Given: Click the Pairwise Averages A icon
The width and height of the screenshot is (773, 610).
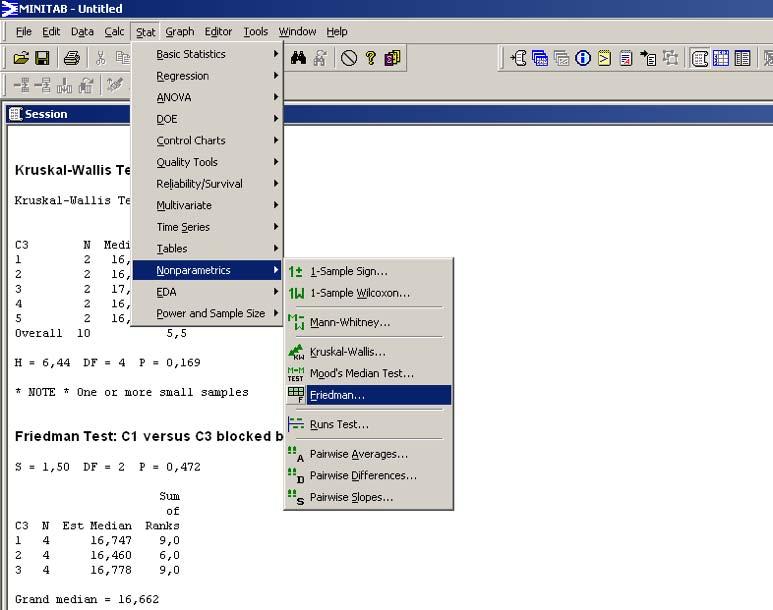Looking at the screenshot, I should click(296, 454).
